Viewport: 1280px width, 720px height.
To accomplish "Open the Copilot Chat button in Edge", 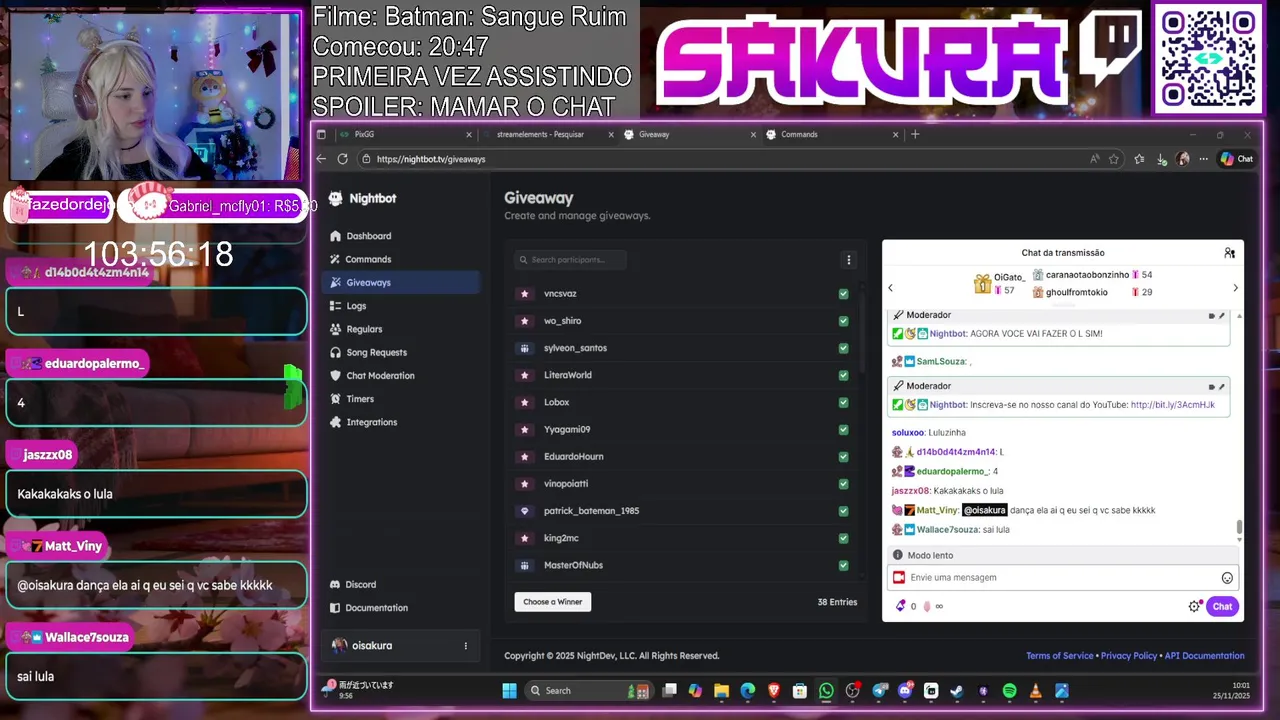I will (x=1237, y=159).
